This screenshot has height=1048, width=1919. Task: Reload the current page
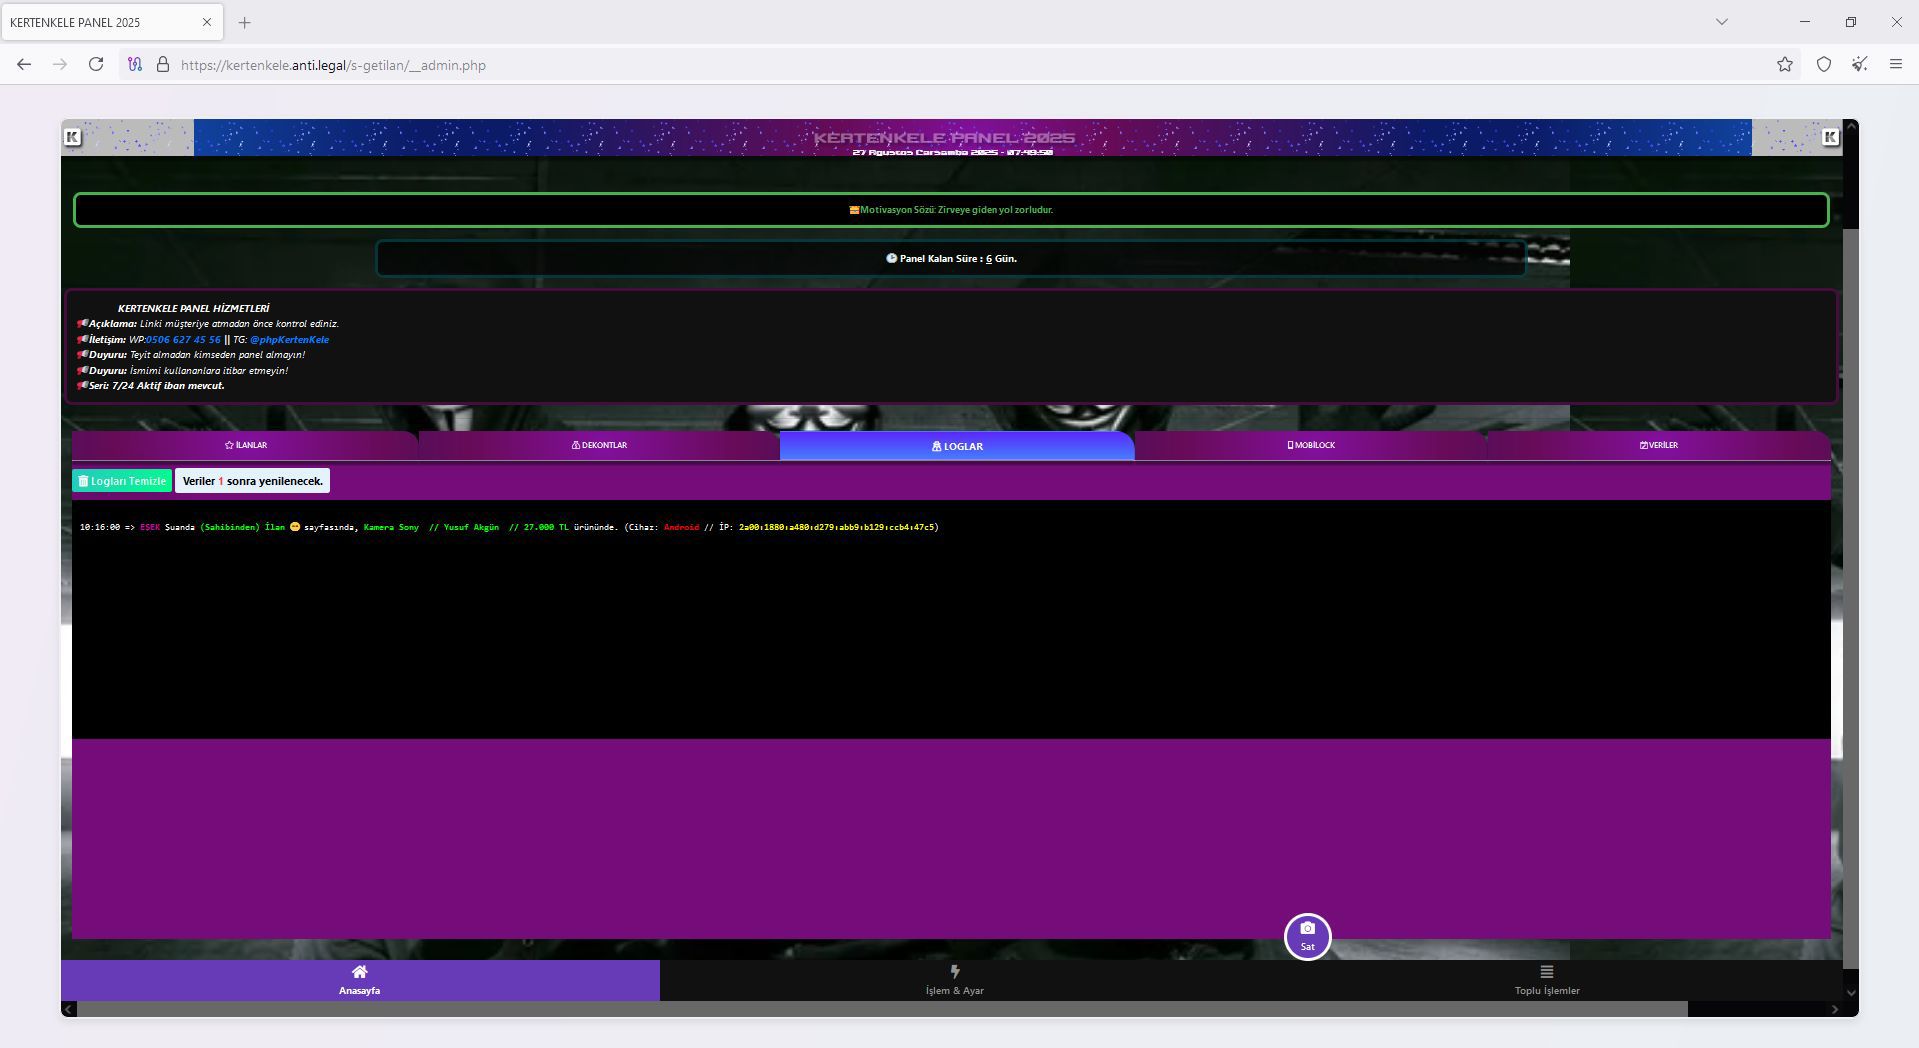96,65
